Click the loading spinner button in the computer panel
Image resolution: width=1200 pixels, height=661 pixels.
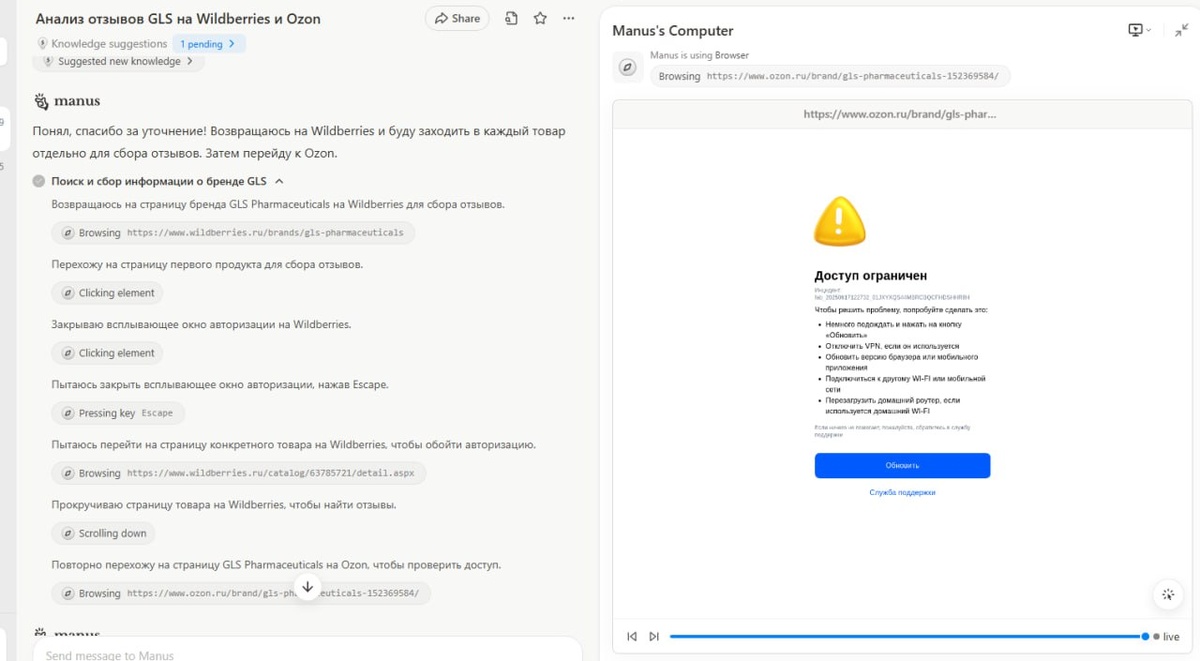click(1168, 595)
